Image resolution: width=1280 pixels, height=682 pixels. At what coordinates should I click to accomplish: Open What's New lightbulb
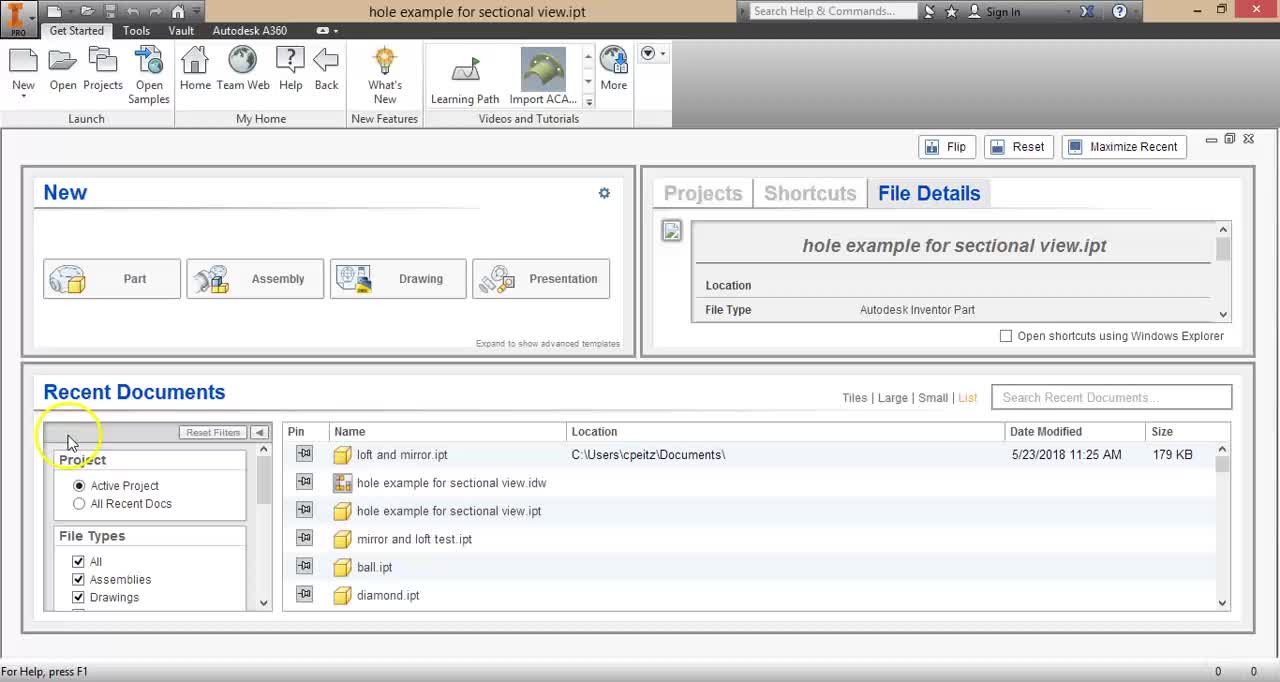[385, 76]
